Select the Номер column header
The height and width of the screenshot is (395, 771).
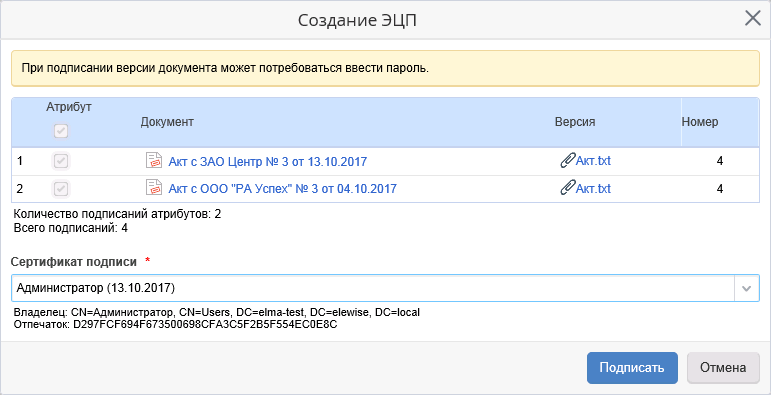(x=700, y=122)
